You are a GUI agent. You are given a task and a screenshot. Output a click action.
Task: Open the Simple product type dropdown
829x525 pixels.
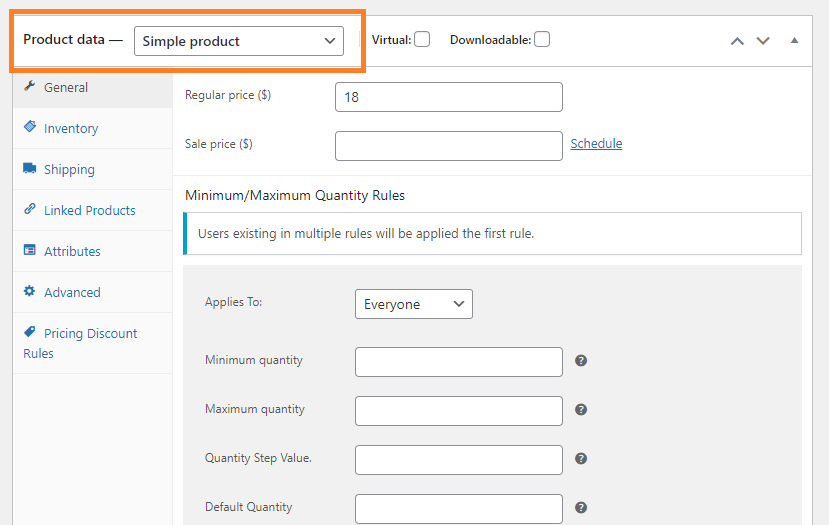pyautogui.click(x=239, y=41)
